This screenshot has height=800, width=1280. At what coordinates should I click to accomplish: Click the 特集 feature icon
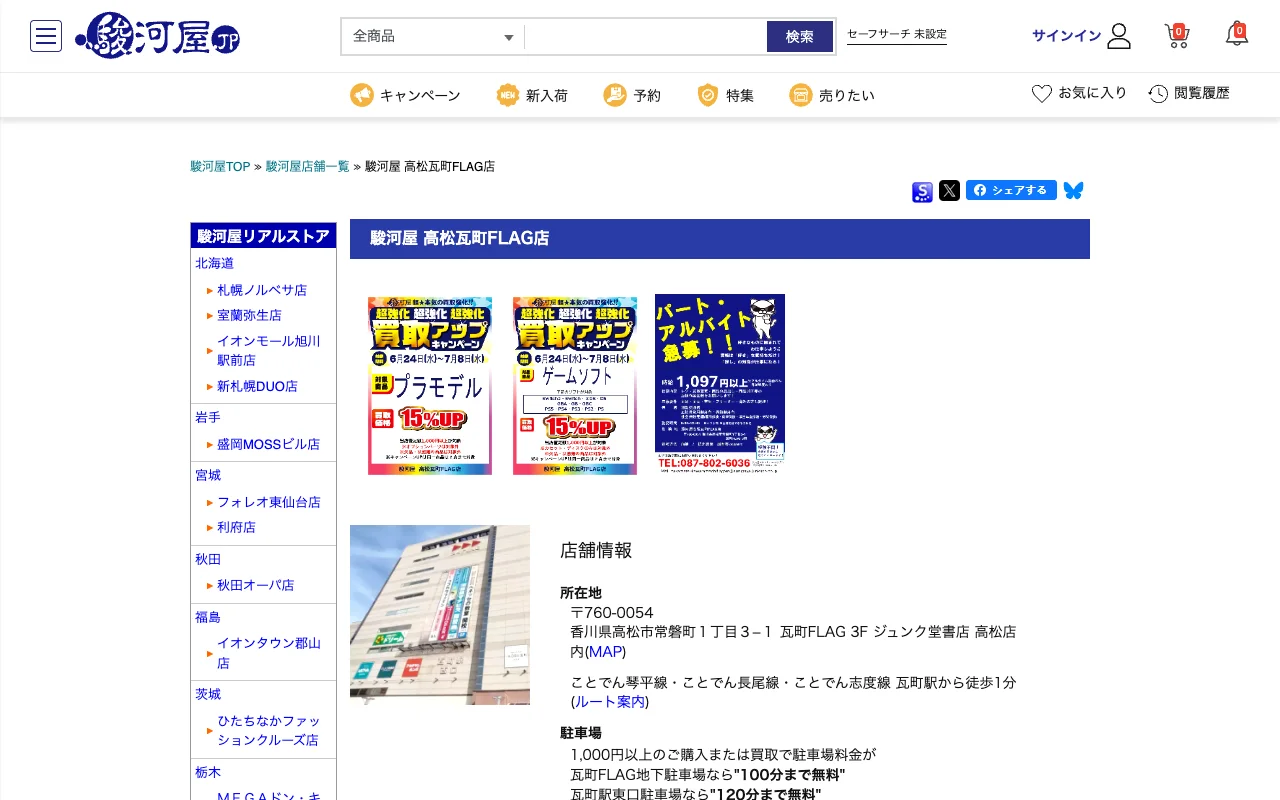tap(708, 95)
